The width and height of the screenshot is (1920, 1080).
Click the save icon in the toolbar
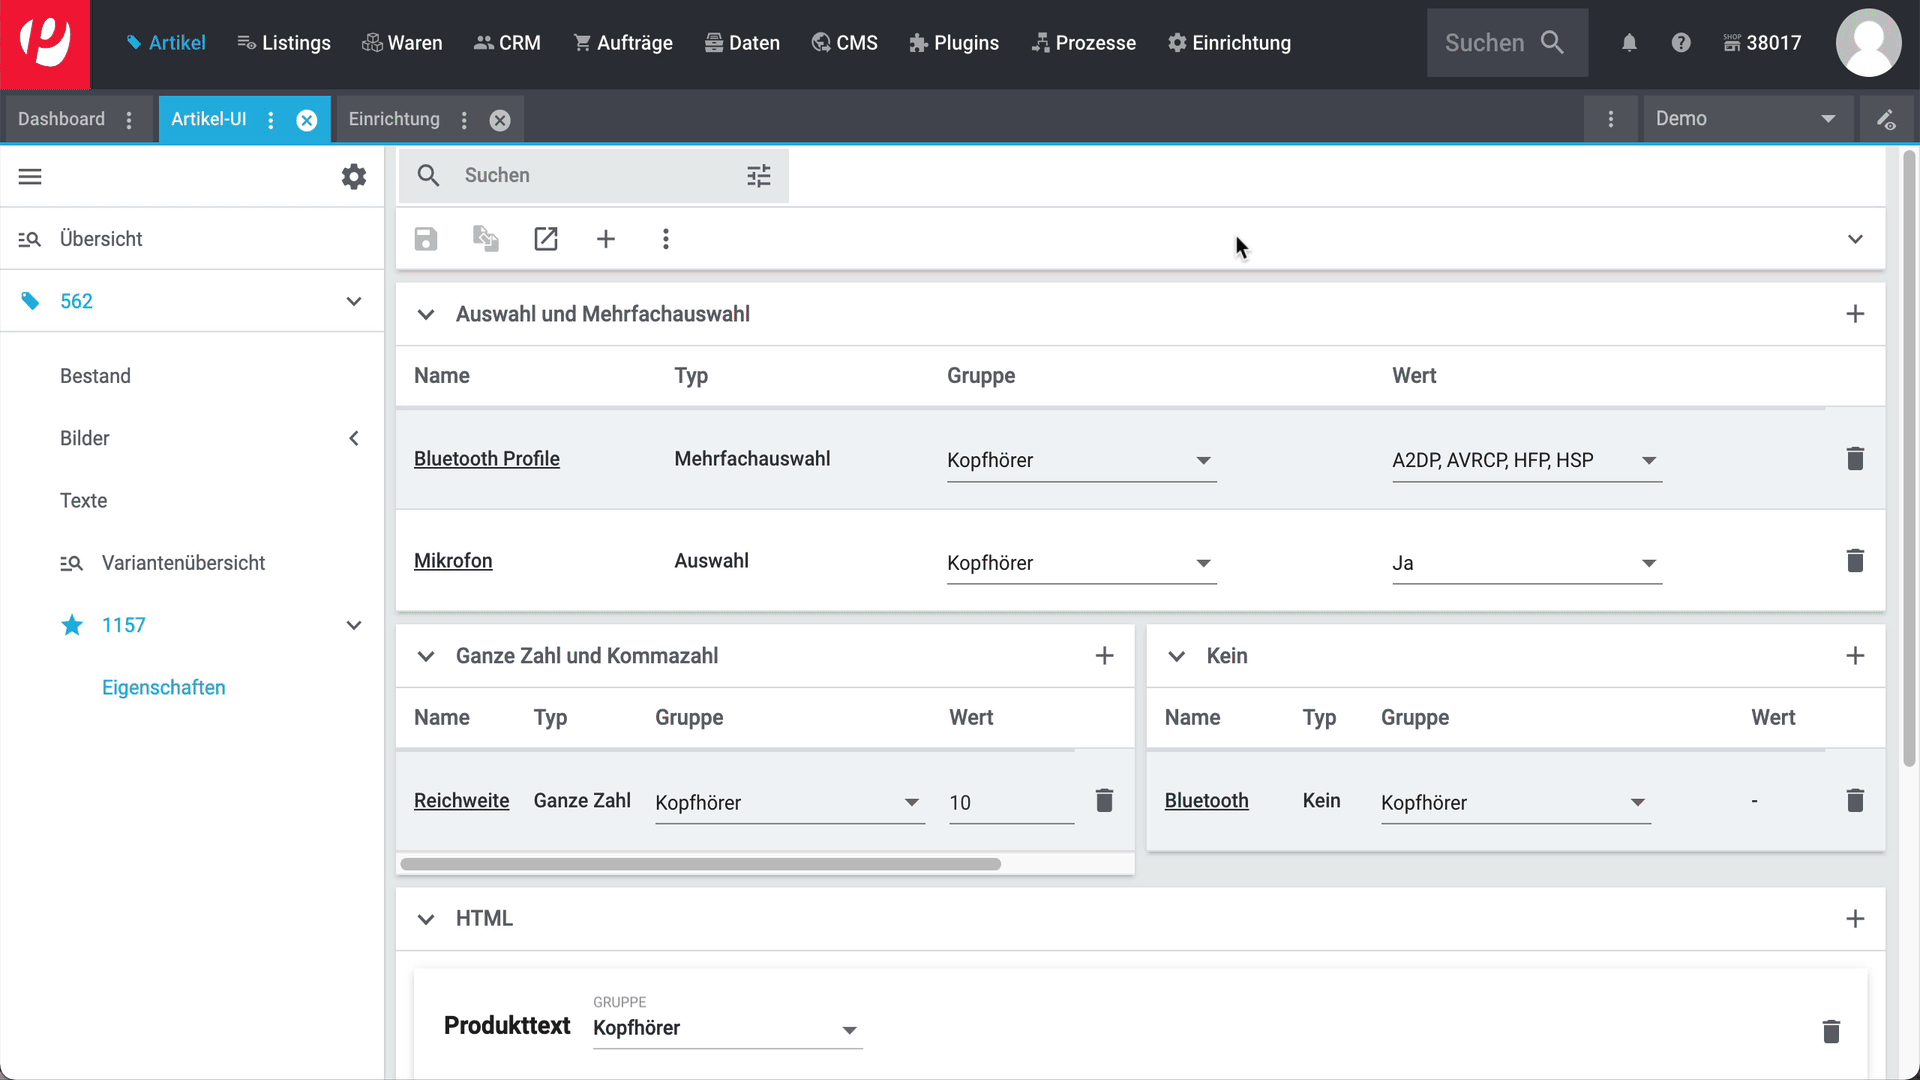426,239
